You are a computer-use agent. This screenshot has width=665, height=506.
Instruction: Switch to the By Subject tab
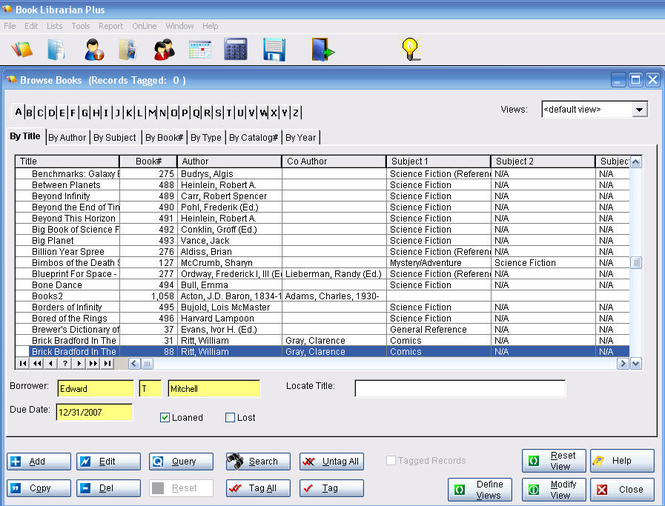(115, 137)
